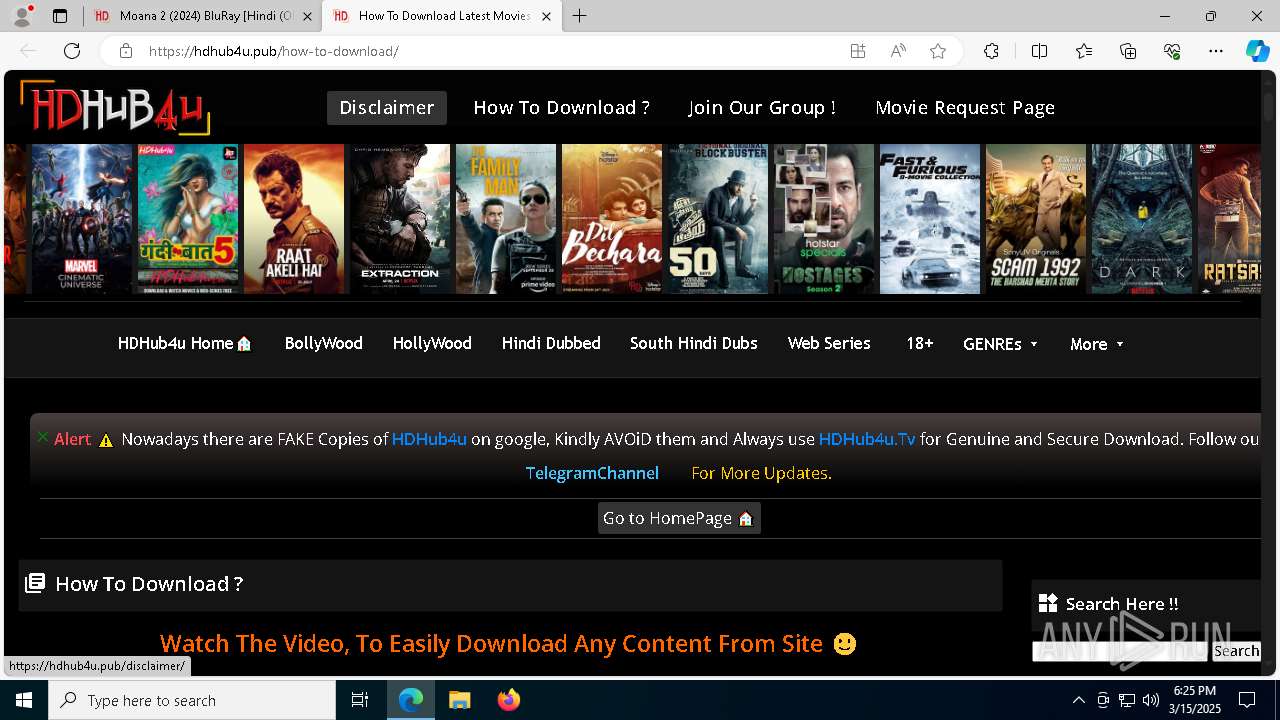Select How To Download Latest Movies tab
Image resolution: width=1280 pixels, height=720 pixels.
(x=441, y=16)
